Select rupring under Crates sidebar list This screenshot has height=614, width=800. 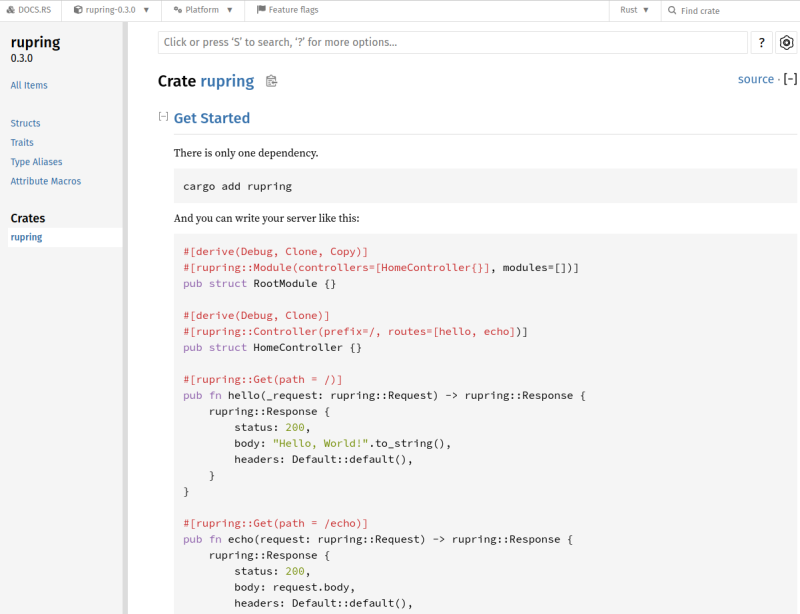(x=26, y=237)
